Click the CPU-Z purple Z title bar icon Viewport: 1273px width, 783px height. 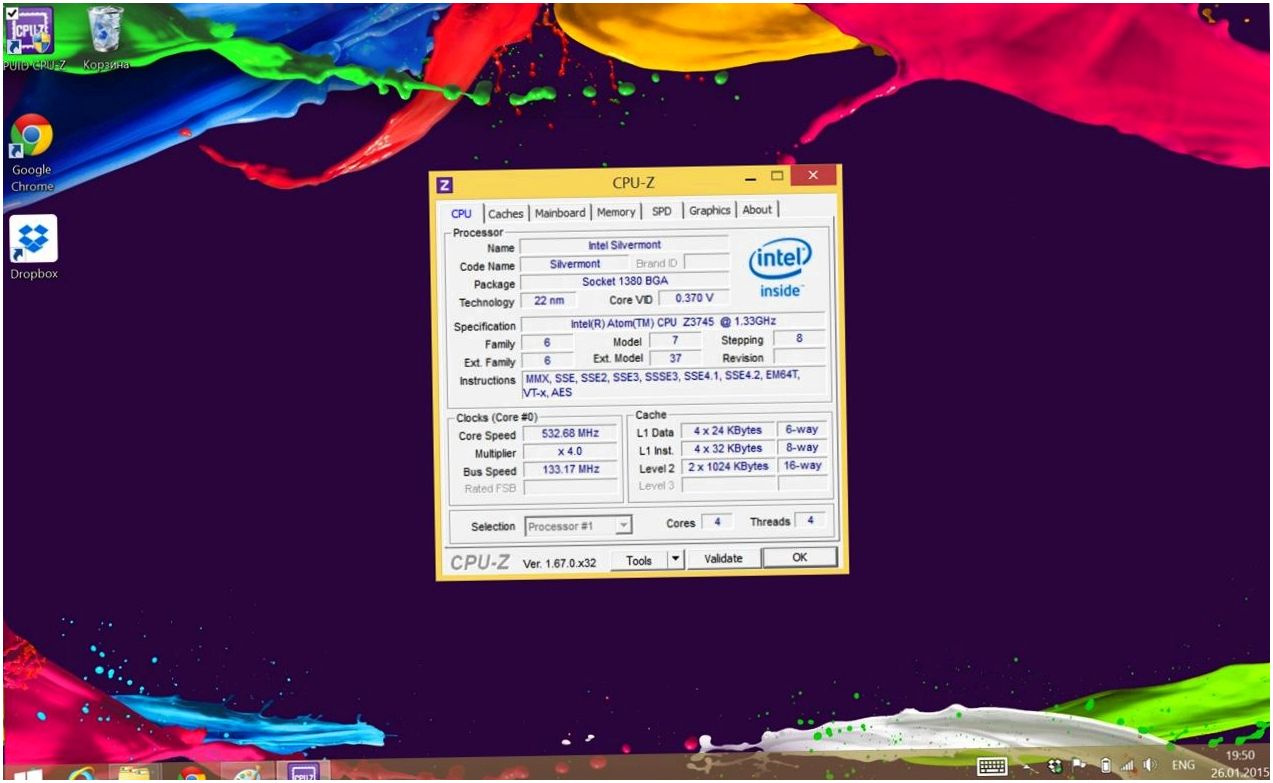[x=445, y=184]
